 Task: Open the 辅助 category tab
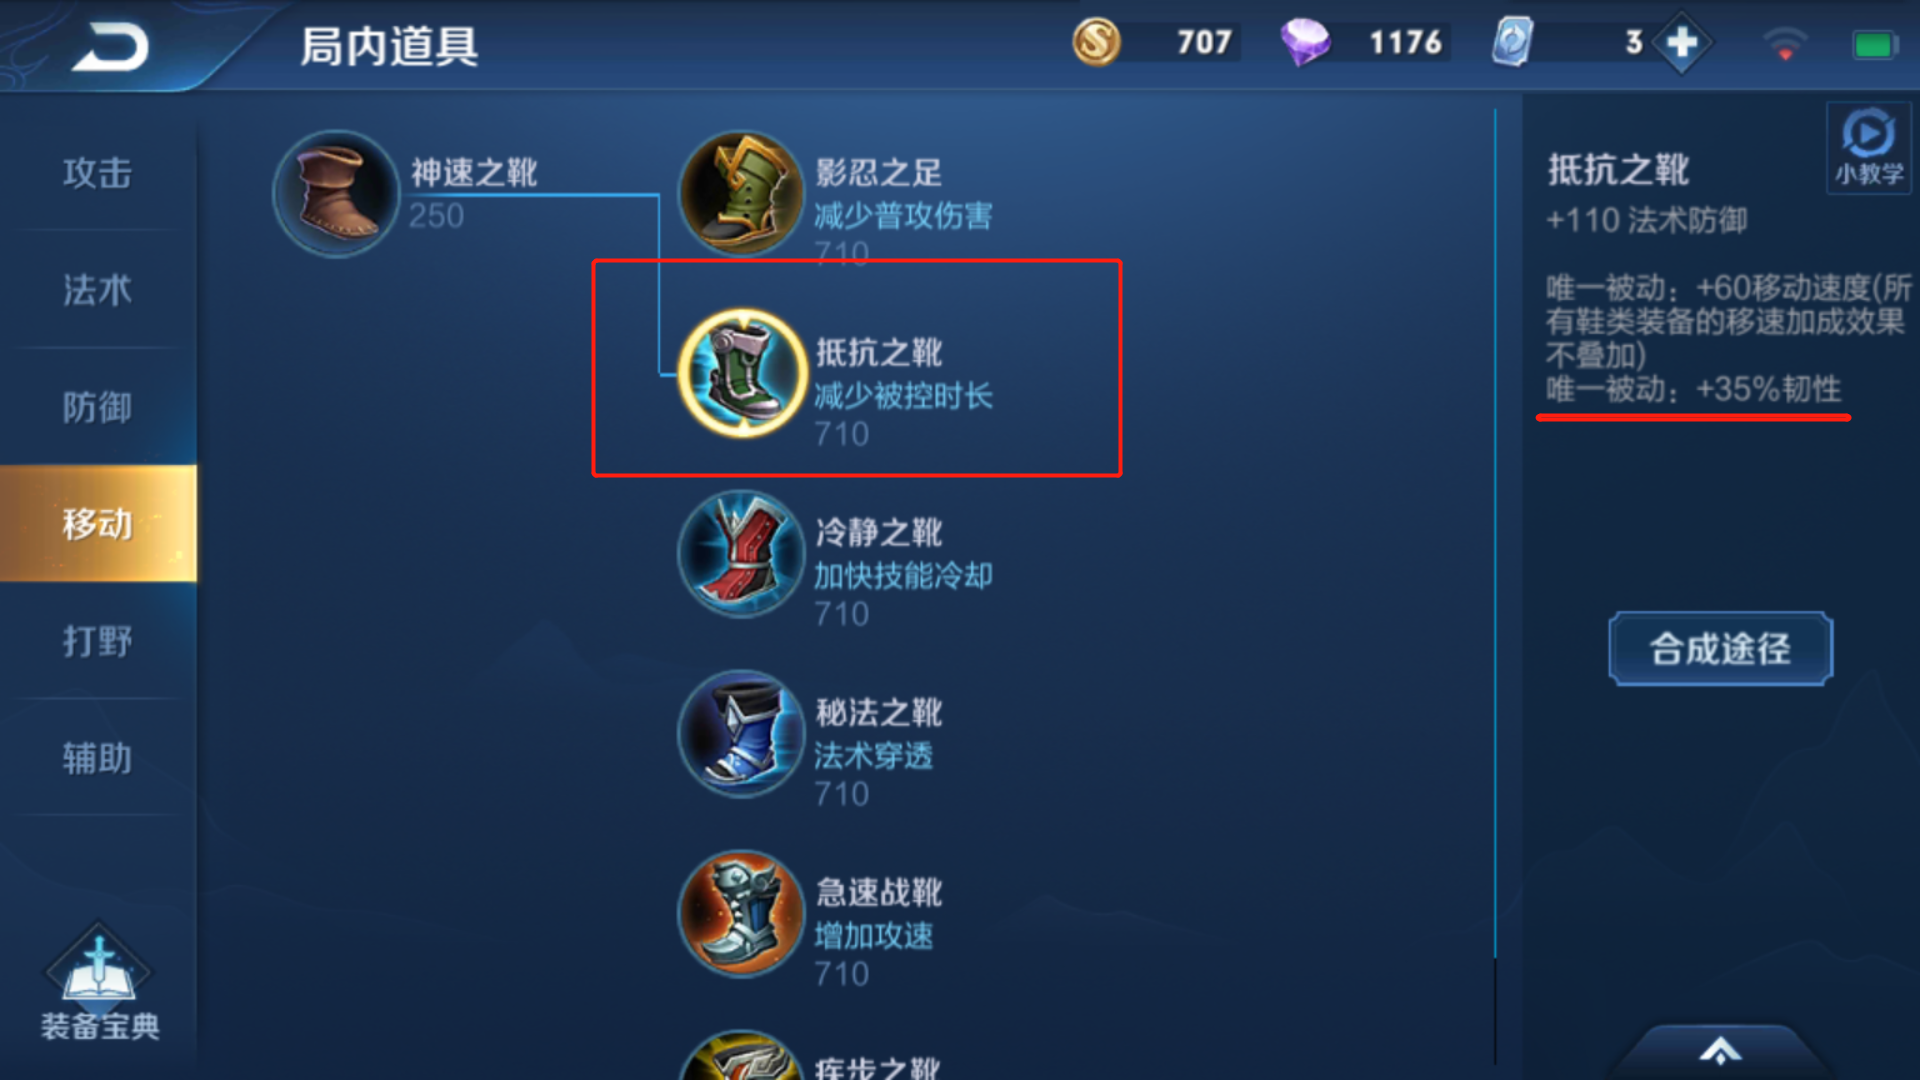(x=98, y=758)
